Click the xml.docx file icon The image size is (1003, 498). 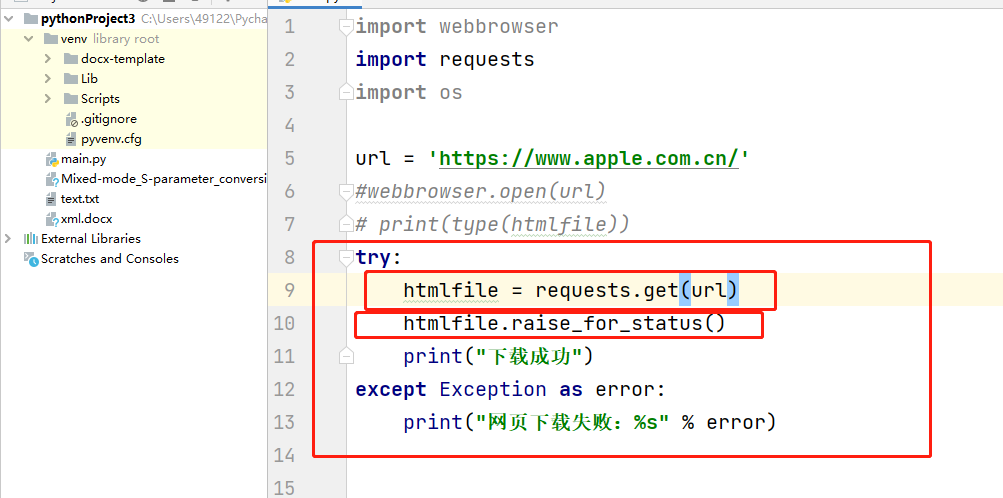click(52, 219)
